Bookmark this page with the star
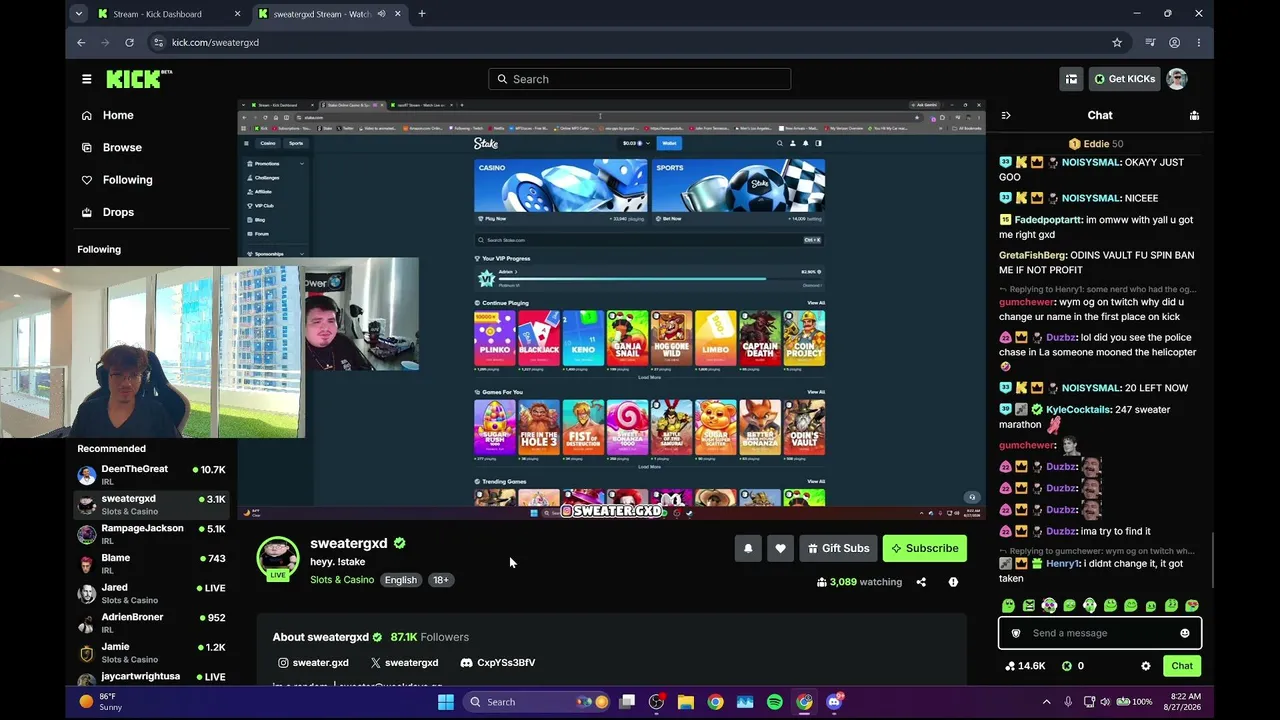Screen dimensions: 1280x720 click(1117, 43)
